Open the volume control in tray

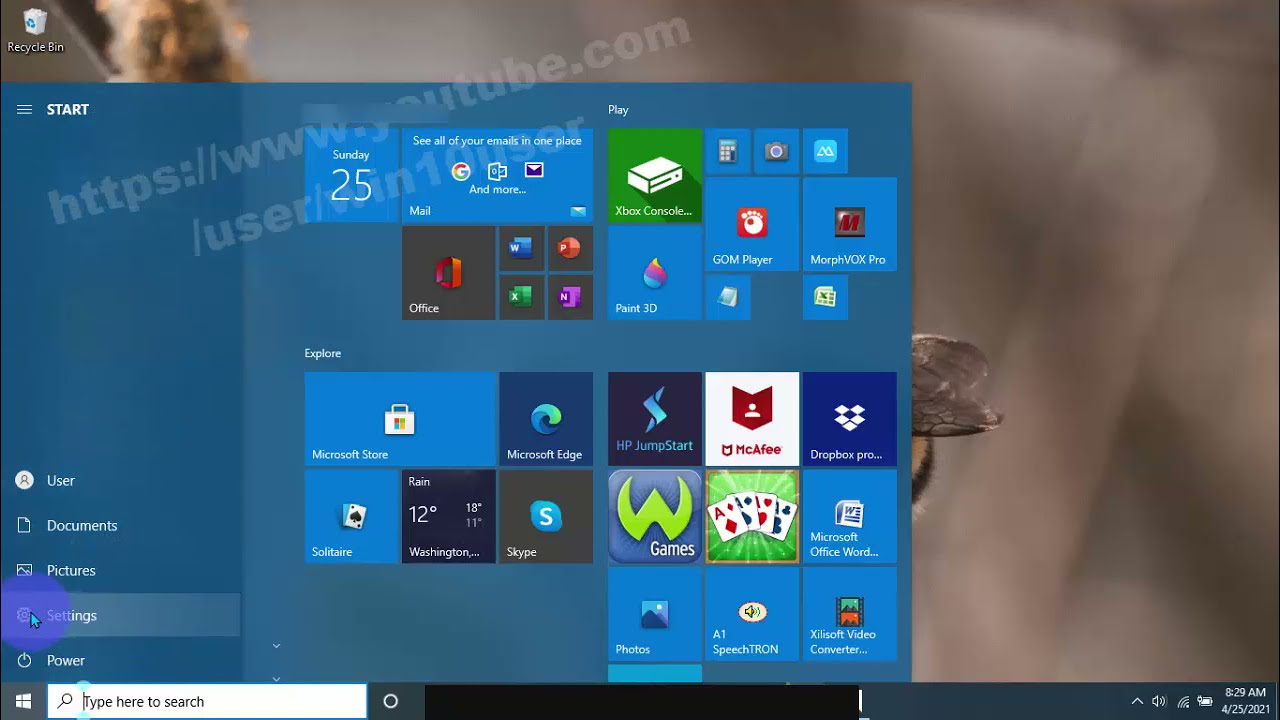(x=1159, y=701)
